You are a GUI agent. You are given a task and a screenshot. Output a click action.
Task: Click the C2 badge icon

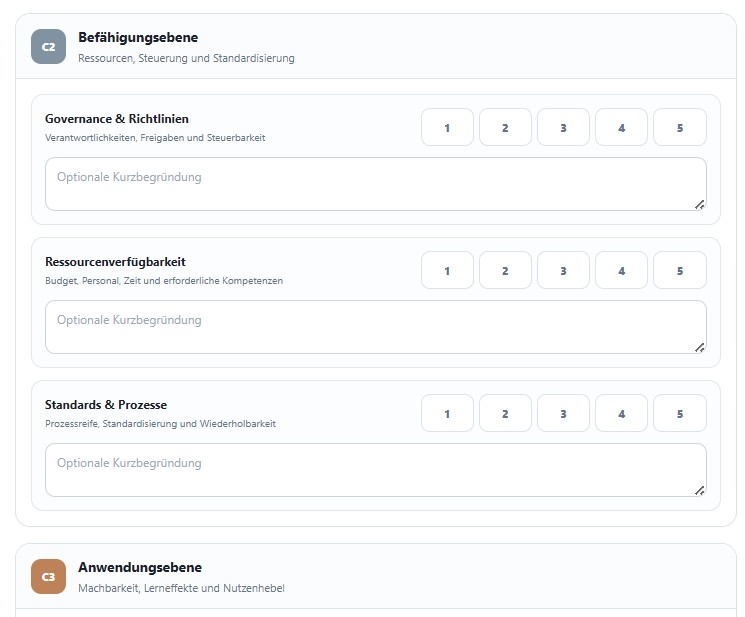click(x=48, y=47)
